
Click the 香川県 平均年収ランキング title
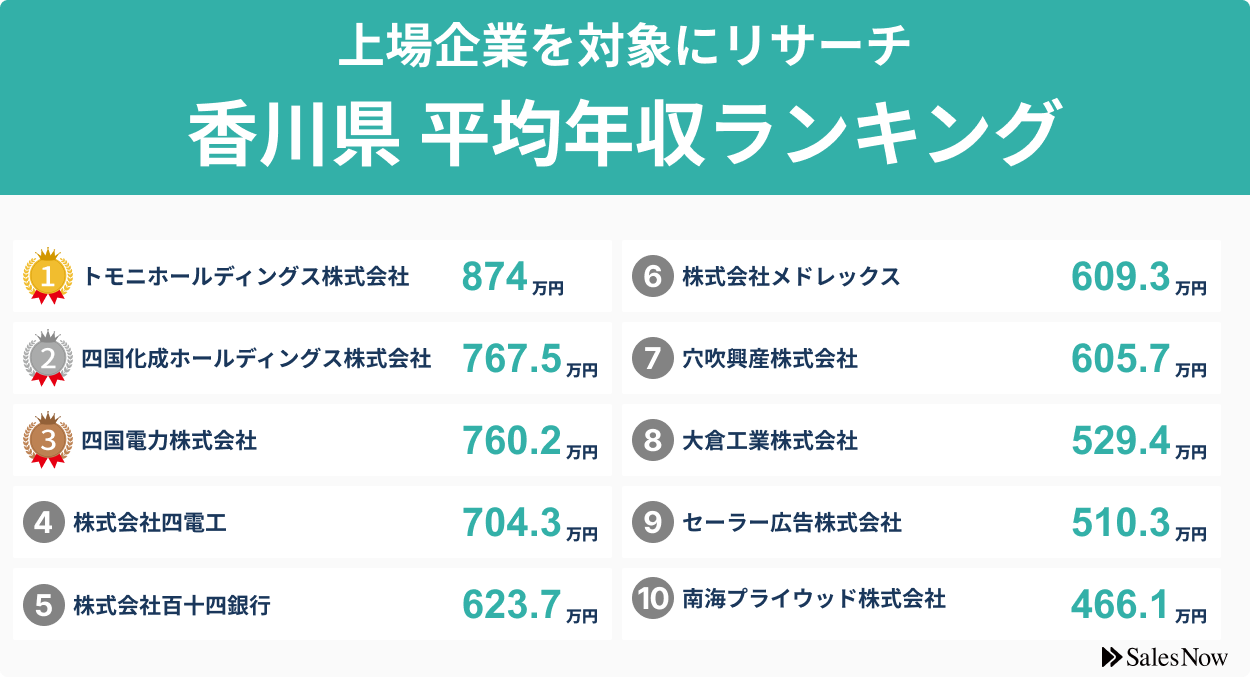(622, 134)
